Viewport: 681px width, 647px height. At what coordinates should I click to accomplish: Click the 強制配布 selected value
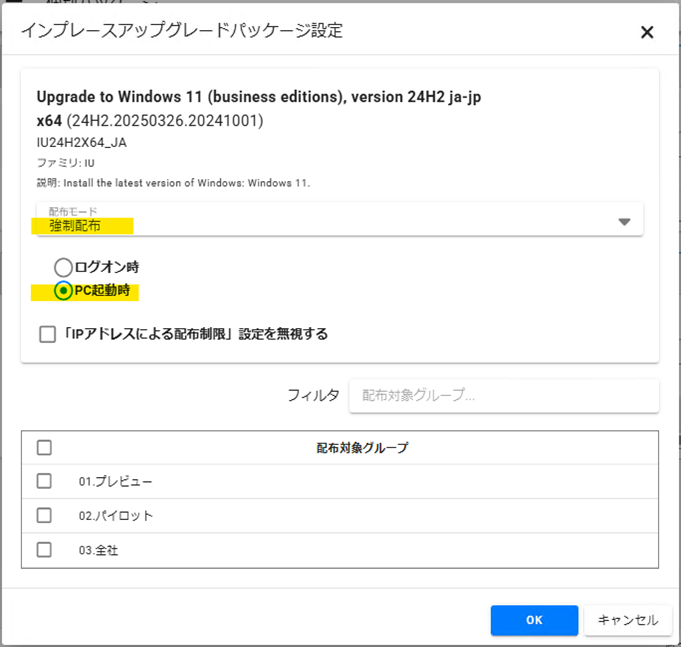pyautogui.click(x=75, y=226)
